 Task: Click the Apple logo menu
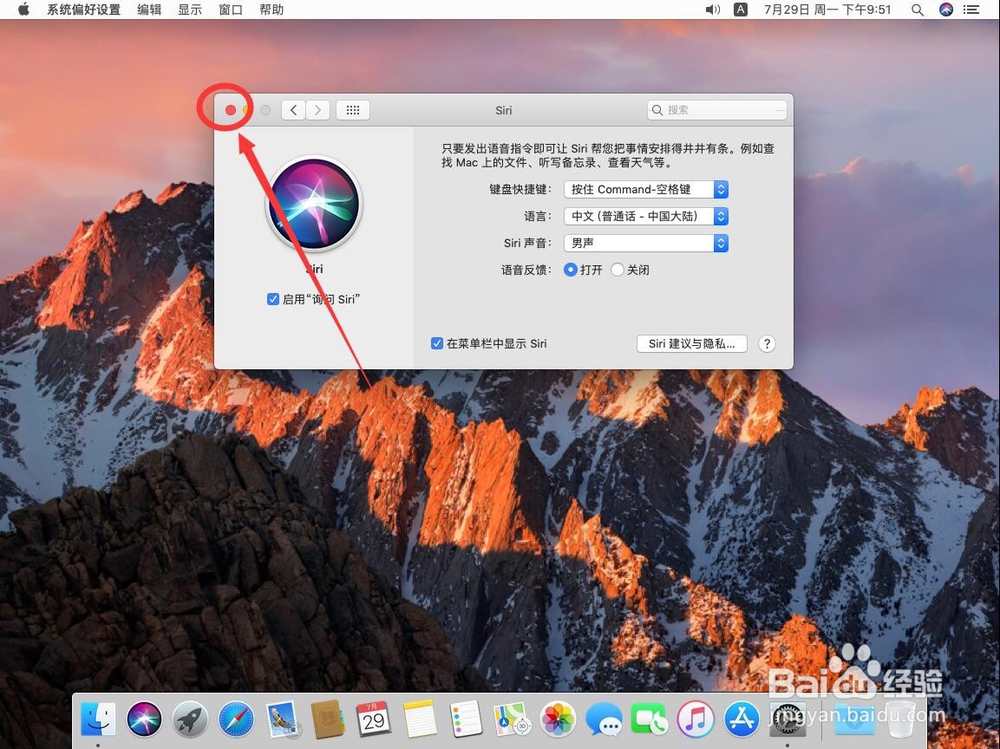click(24, 10)
